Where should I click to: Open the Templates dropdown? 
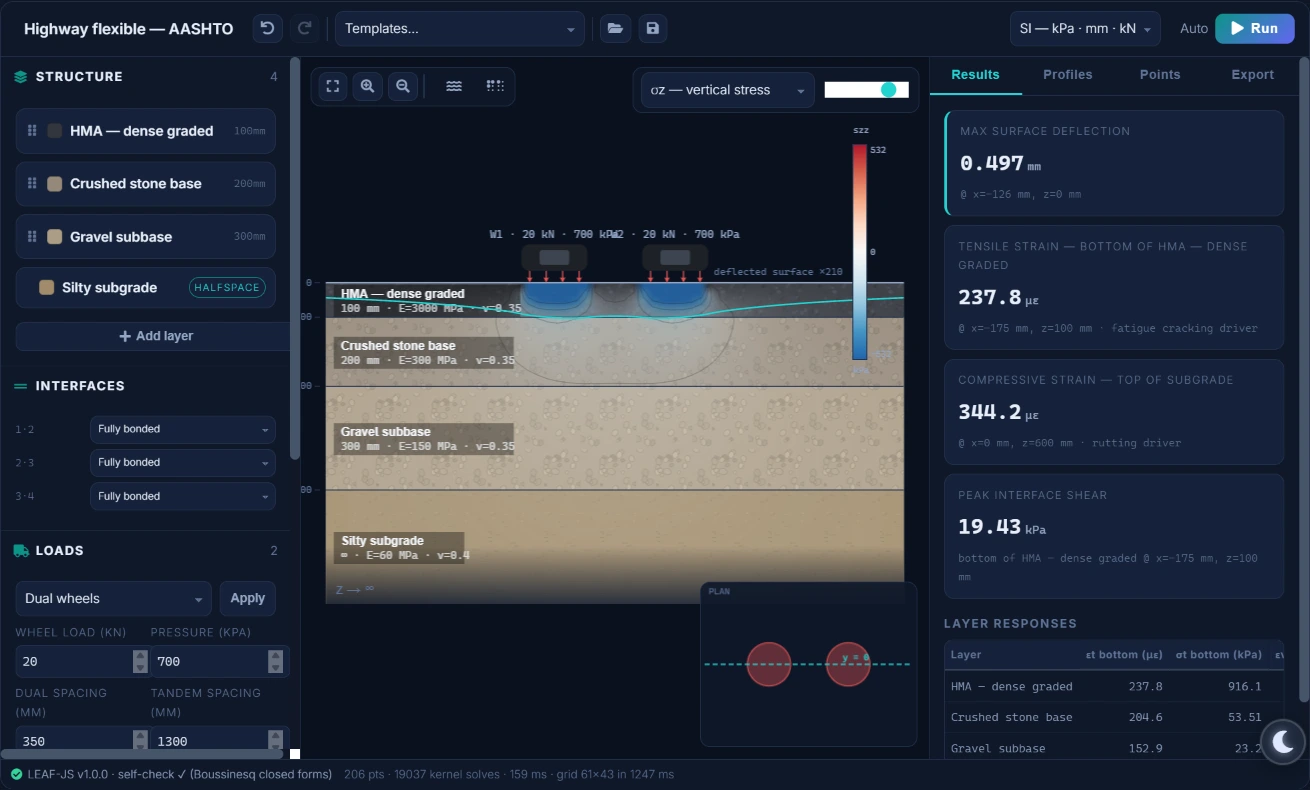tap(460, 28)
